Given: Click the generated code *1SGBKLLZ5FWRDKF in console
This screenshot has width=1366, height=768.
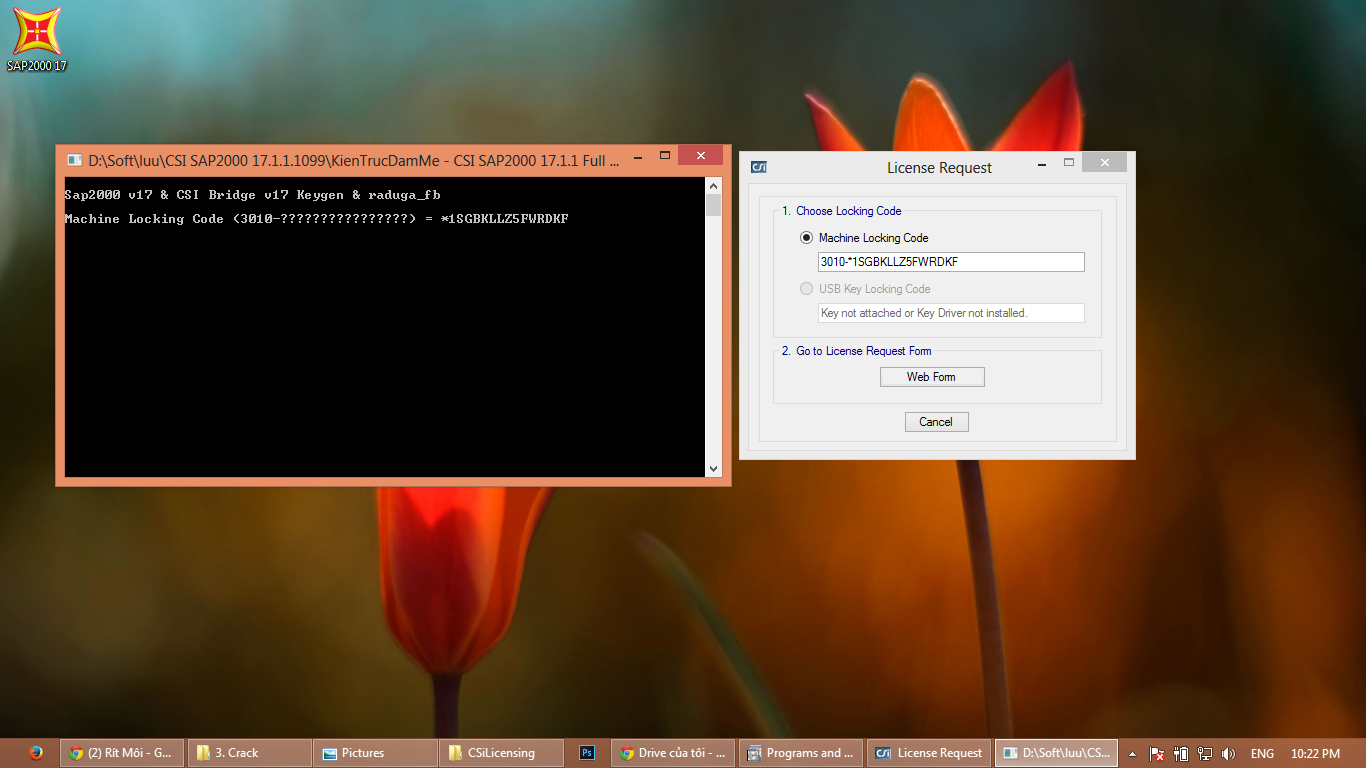Looking at the screenshot, I should 504,219.
